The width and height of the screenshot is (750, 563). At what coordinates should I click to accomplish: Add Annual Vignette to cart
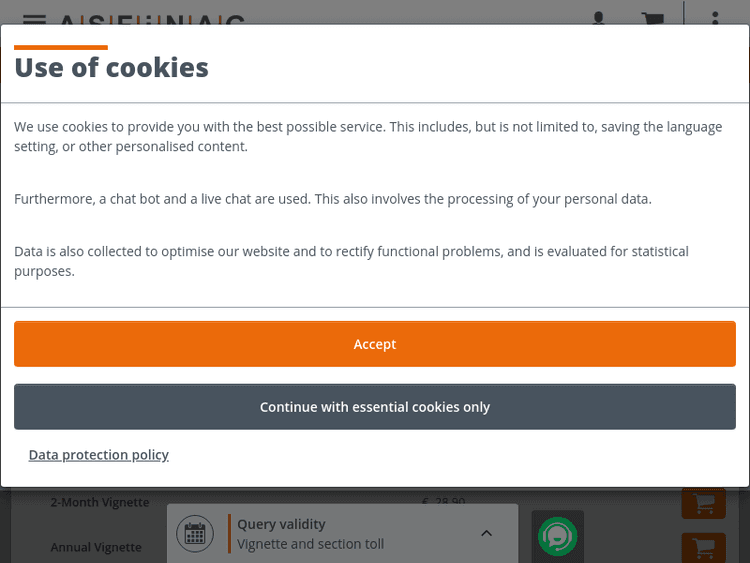(x=703, y=547)
